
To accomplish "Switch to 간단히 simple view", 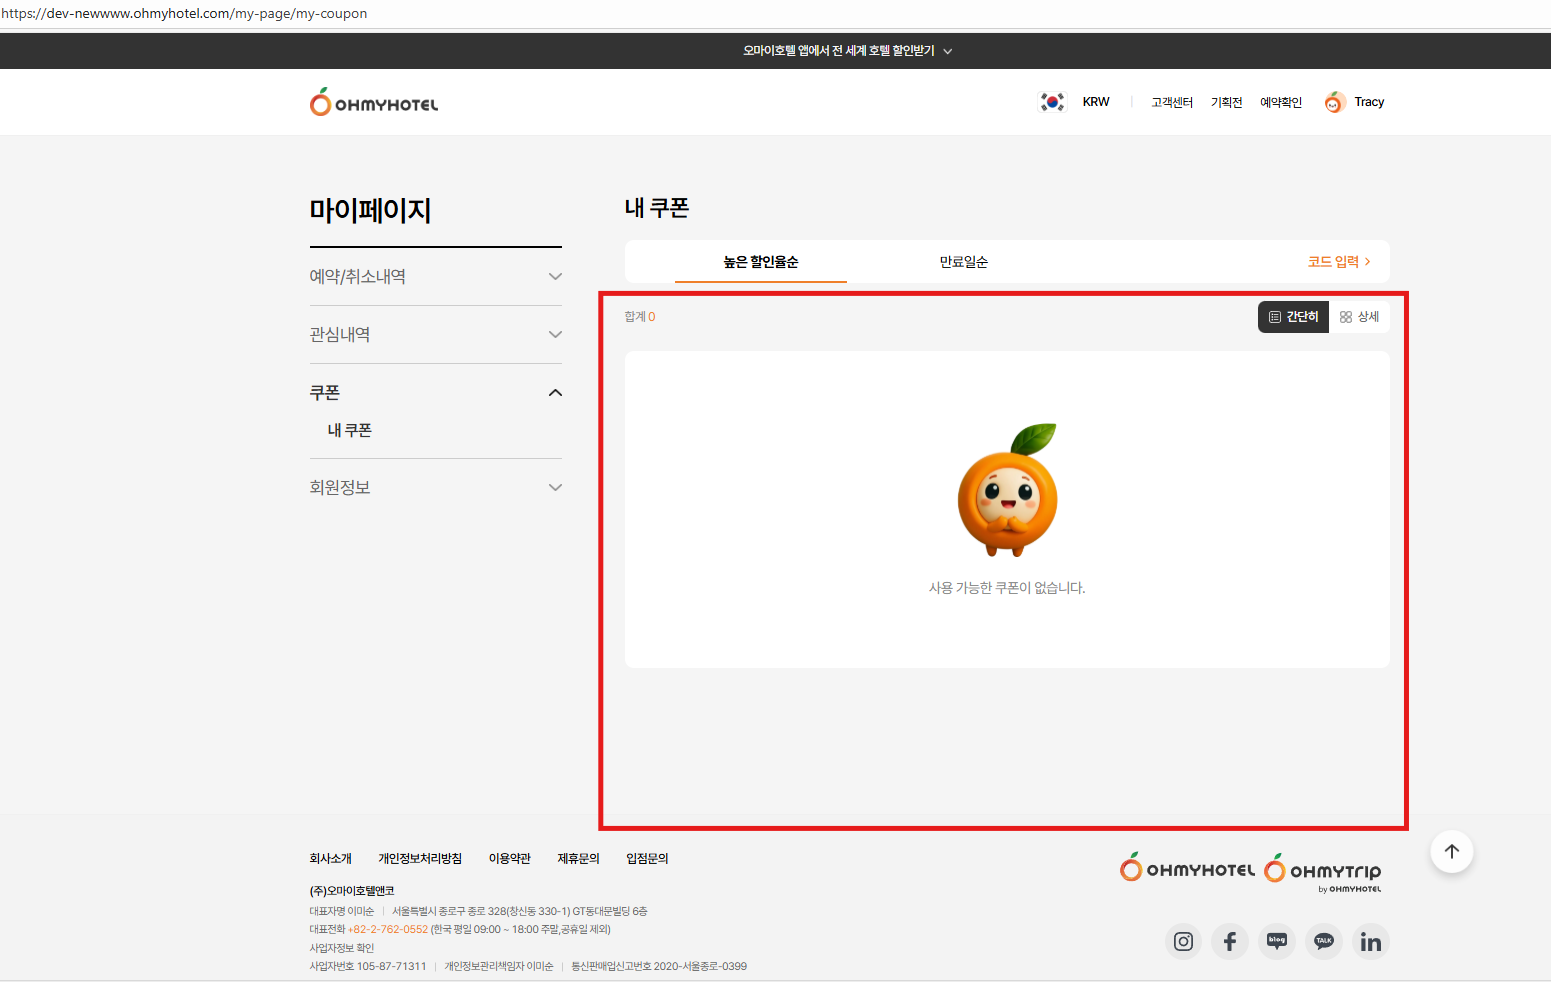I will click(1293, 317).
